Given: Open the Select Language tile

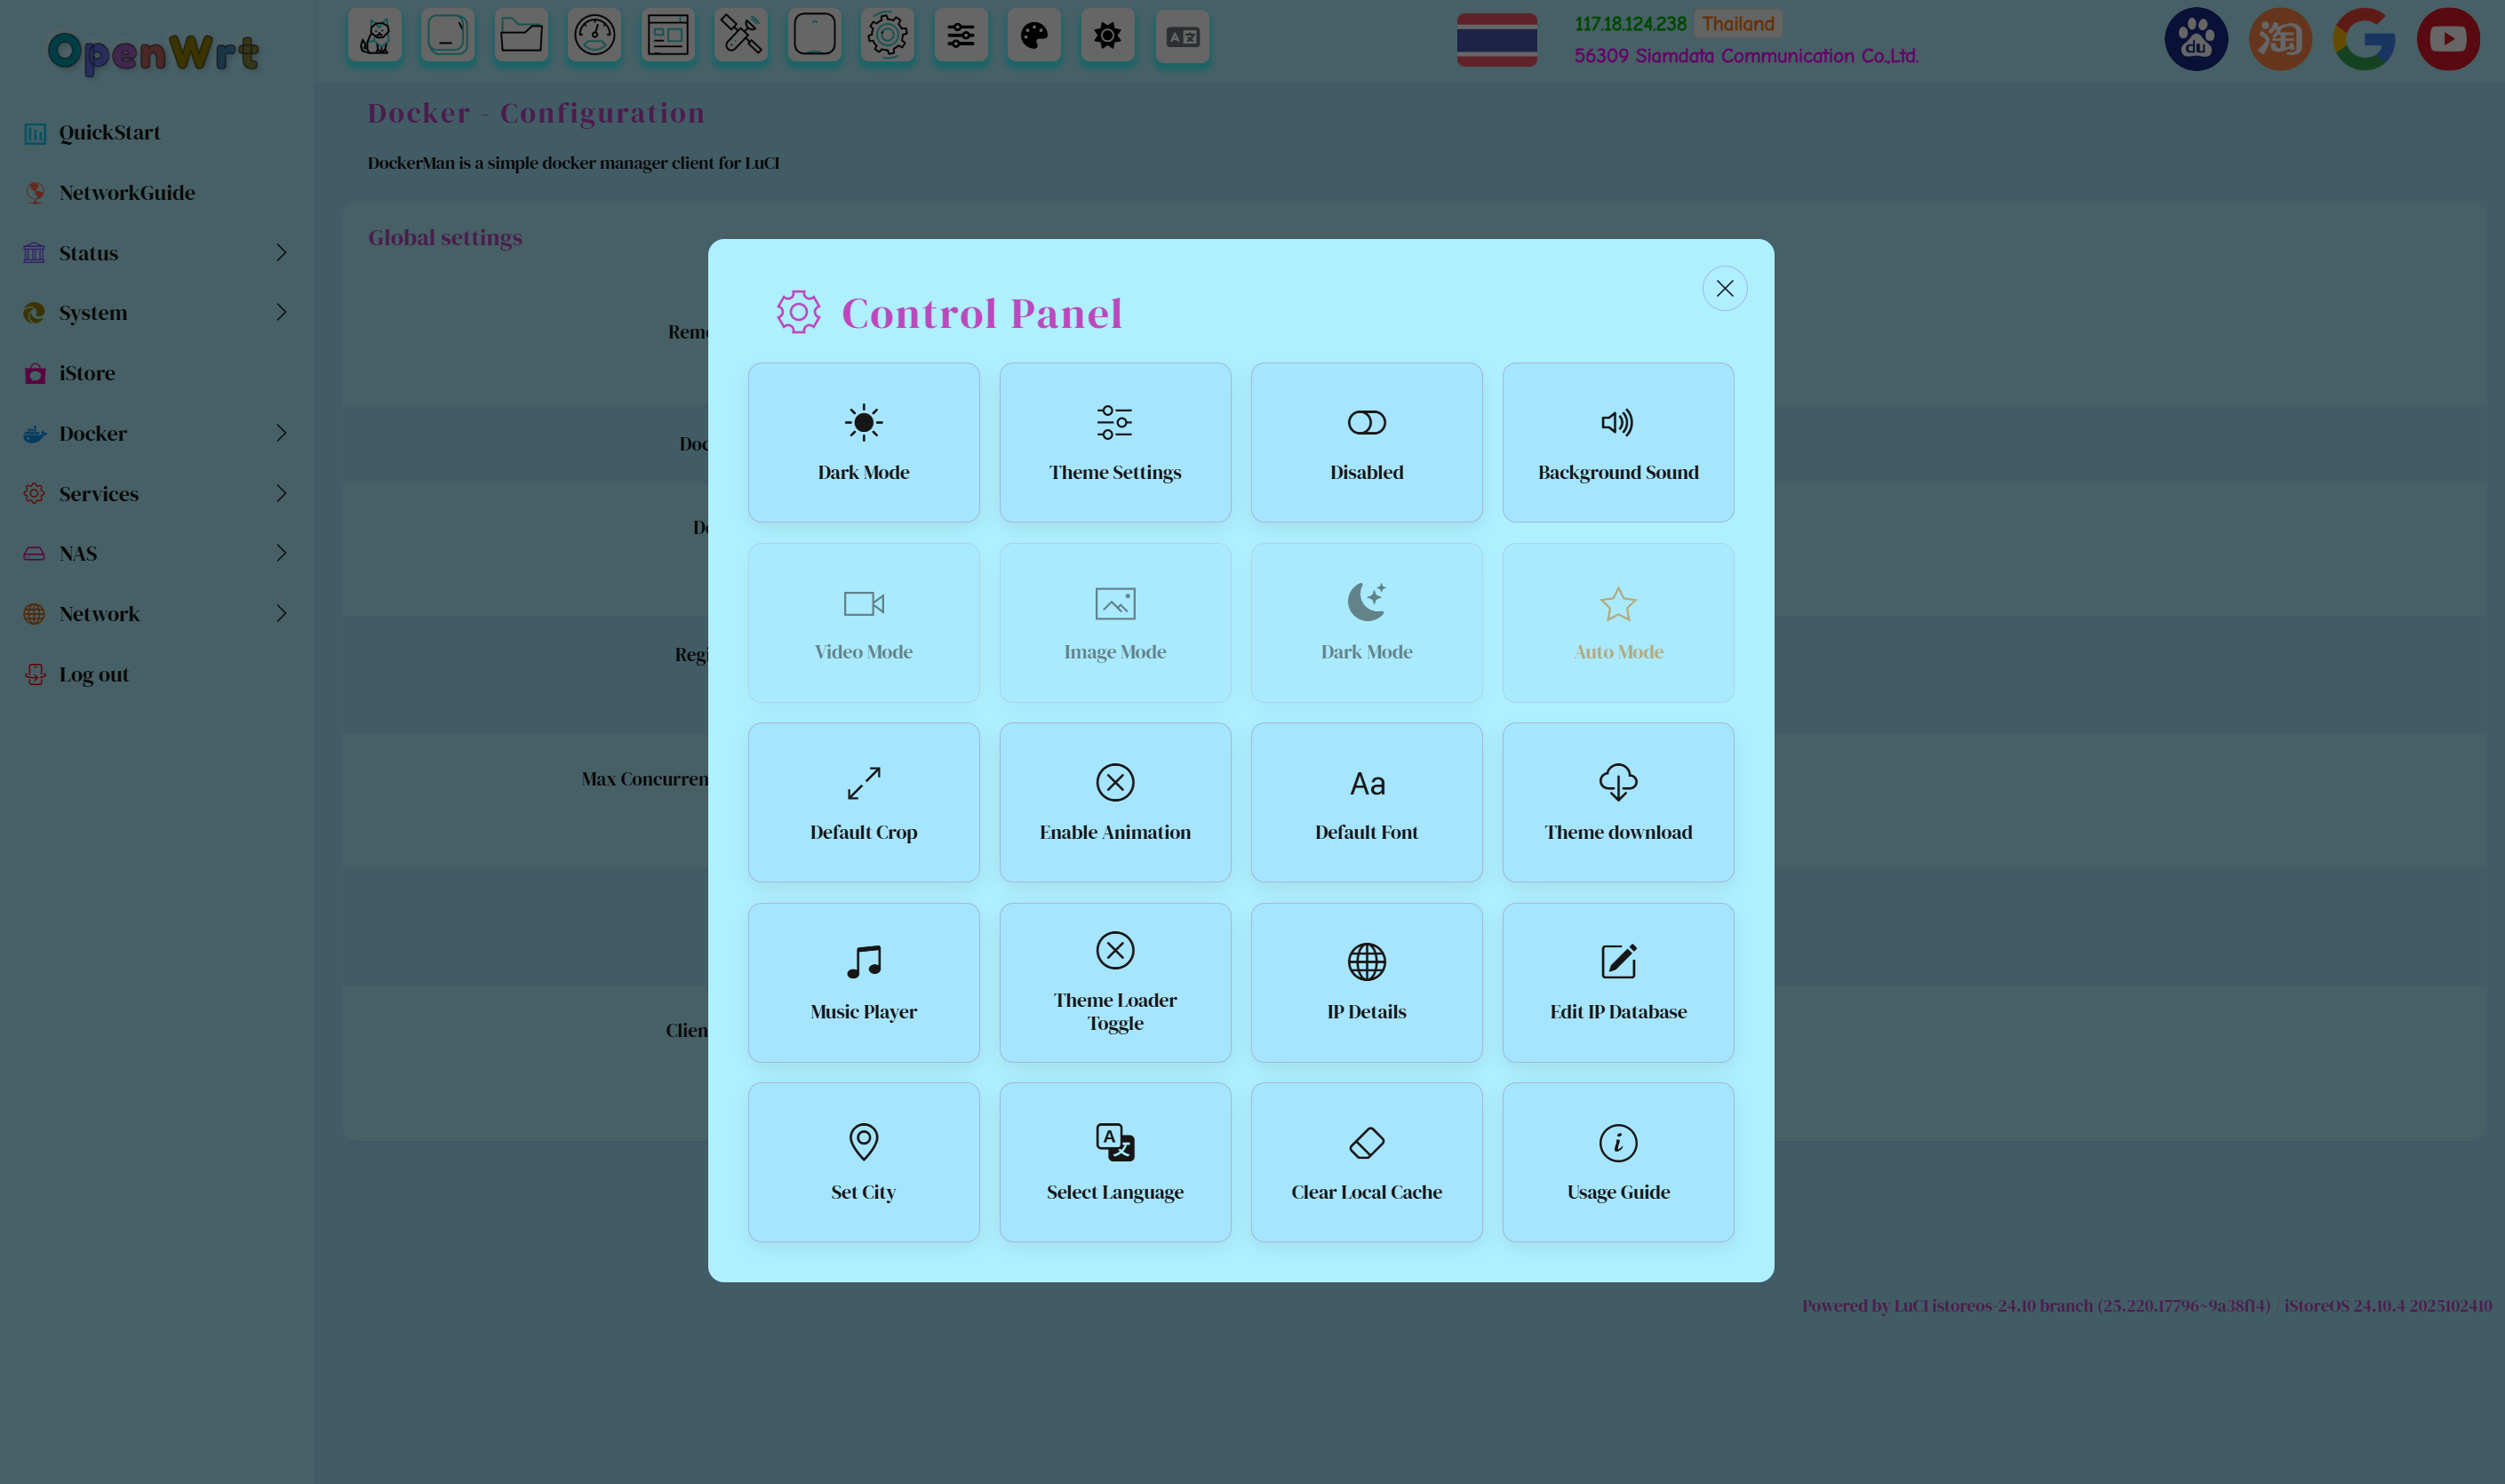Looking at the screenshot, I should pyautogui.click(x=1115, y=1162).
